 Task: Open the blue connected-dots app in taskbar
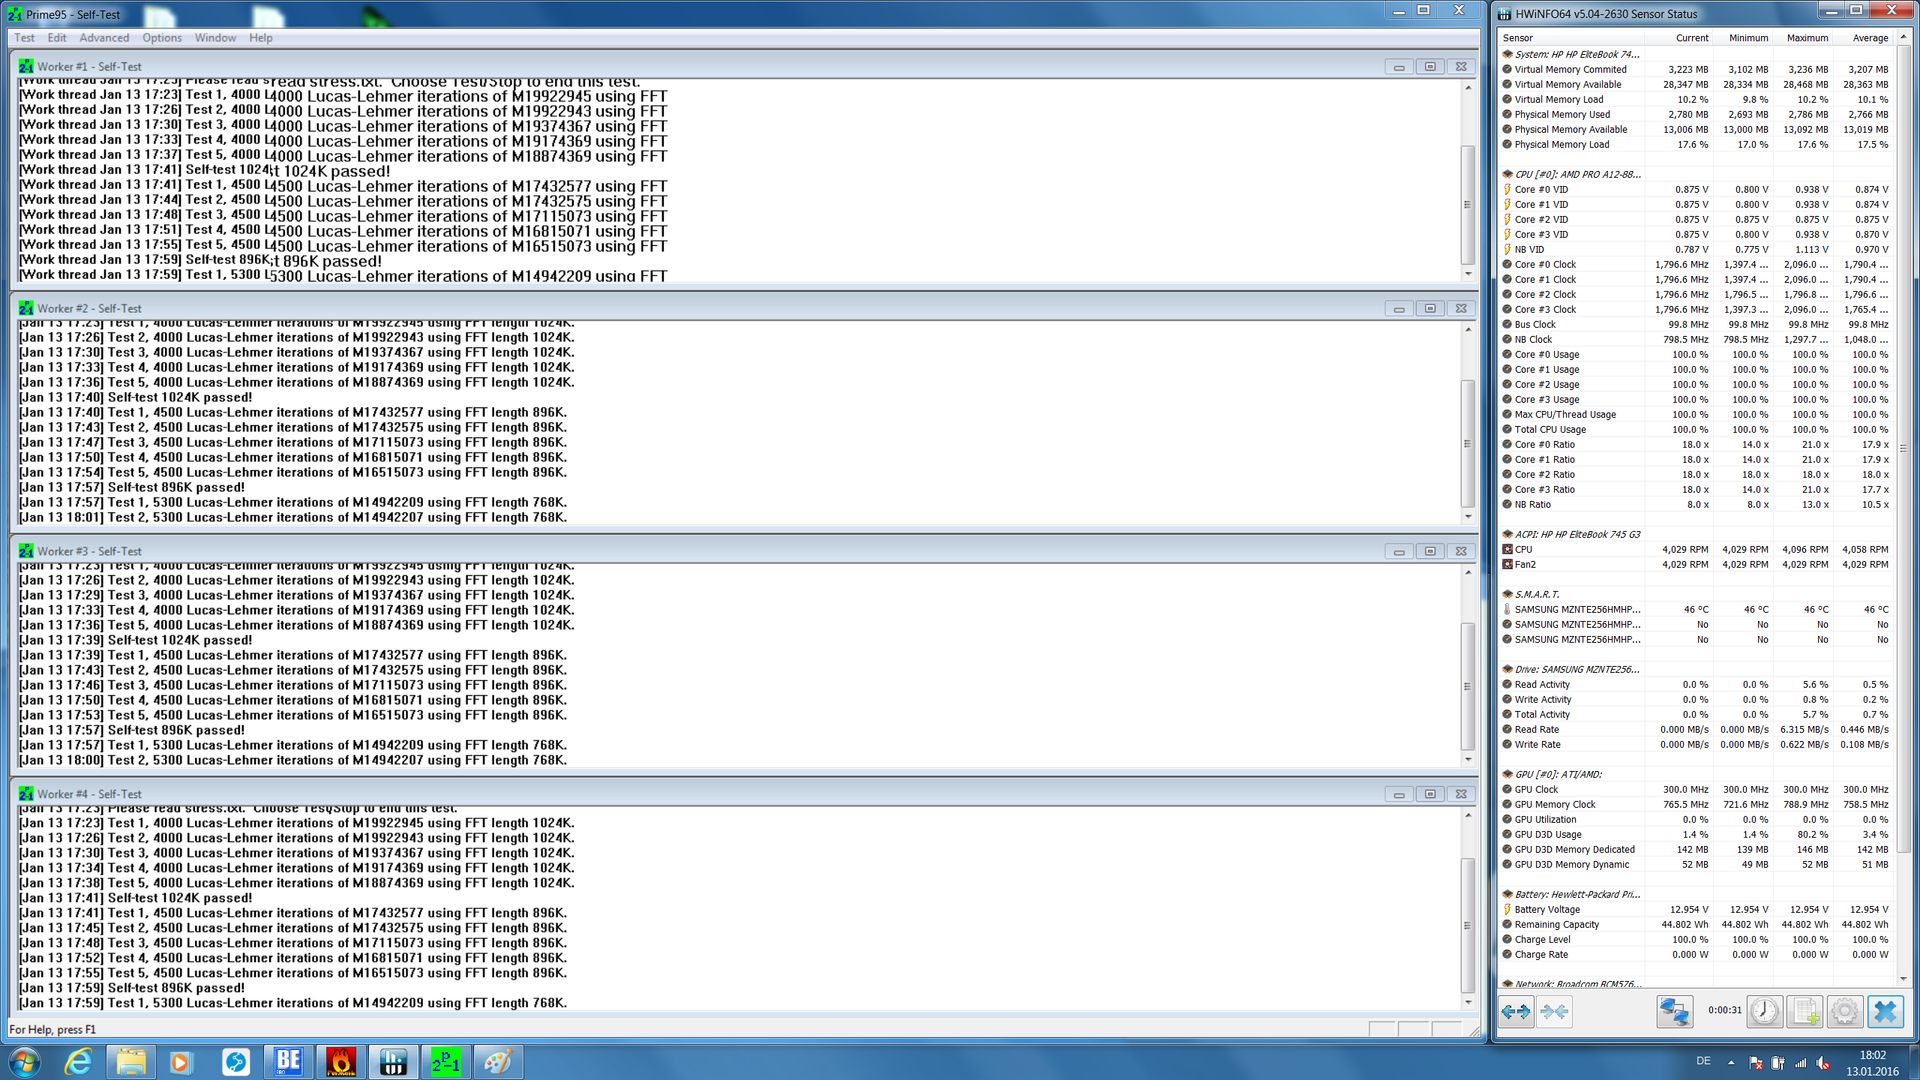click(x=236, y=1061)
